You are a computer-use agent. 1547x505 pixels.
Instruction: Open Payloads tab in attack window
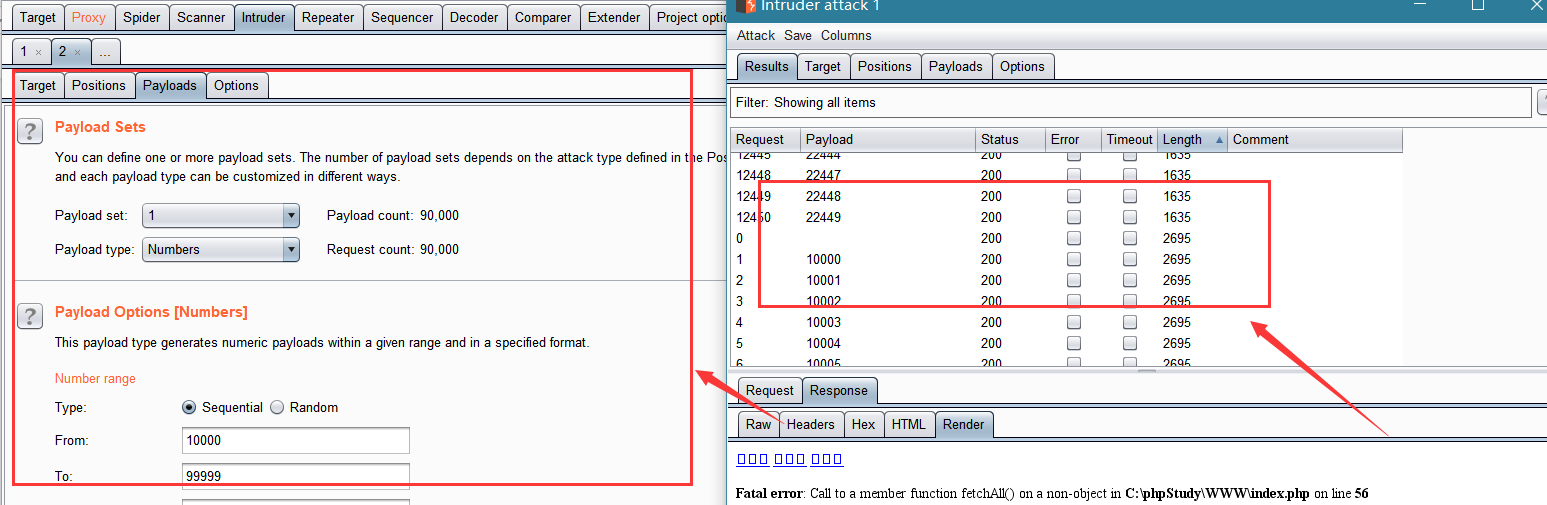[956, 66]
